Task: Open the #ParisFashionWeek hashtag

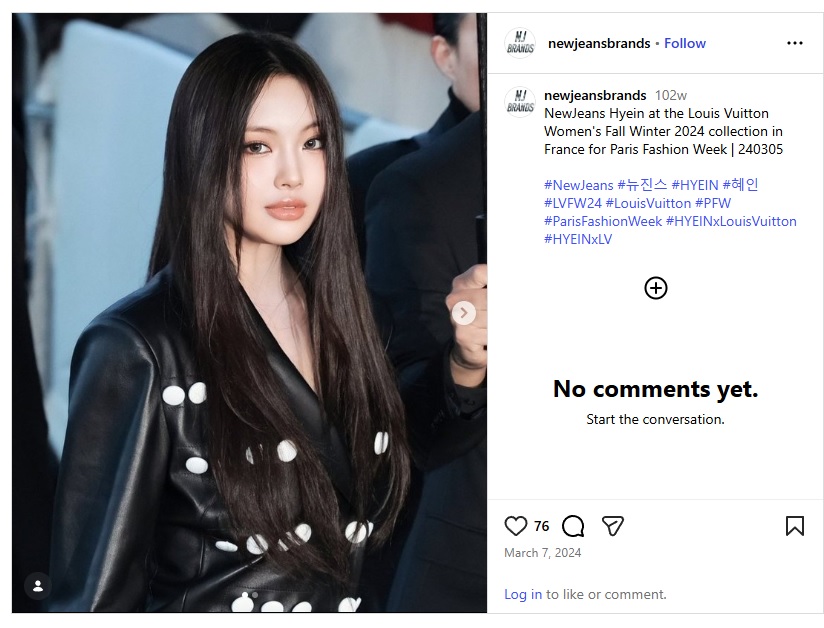Action: [x=603, y=221]
